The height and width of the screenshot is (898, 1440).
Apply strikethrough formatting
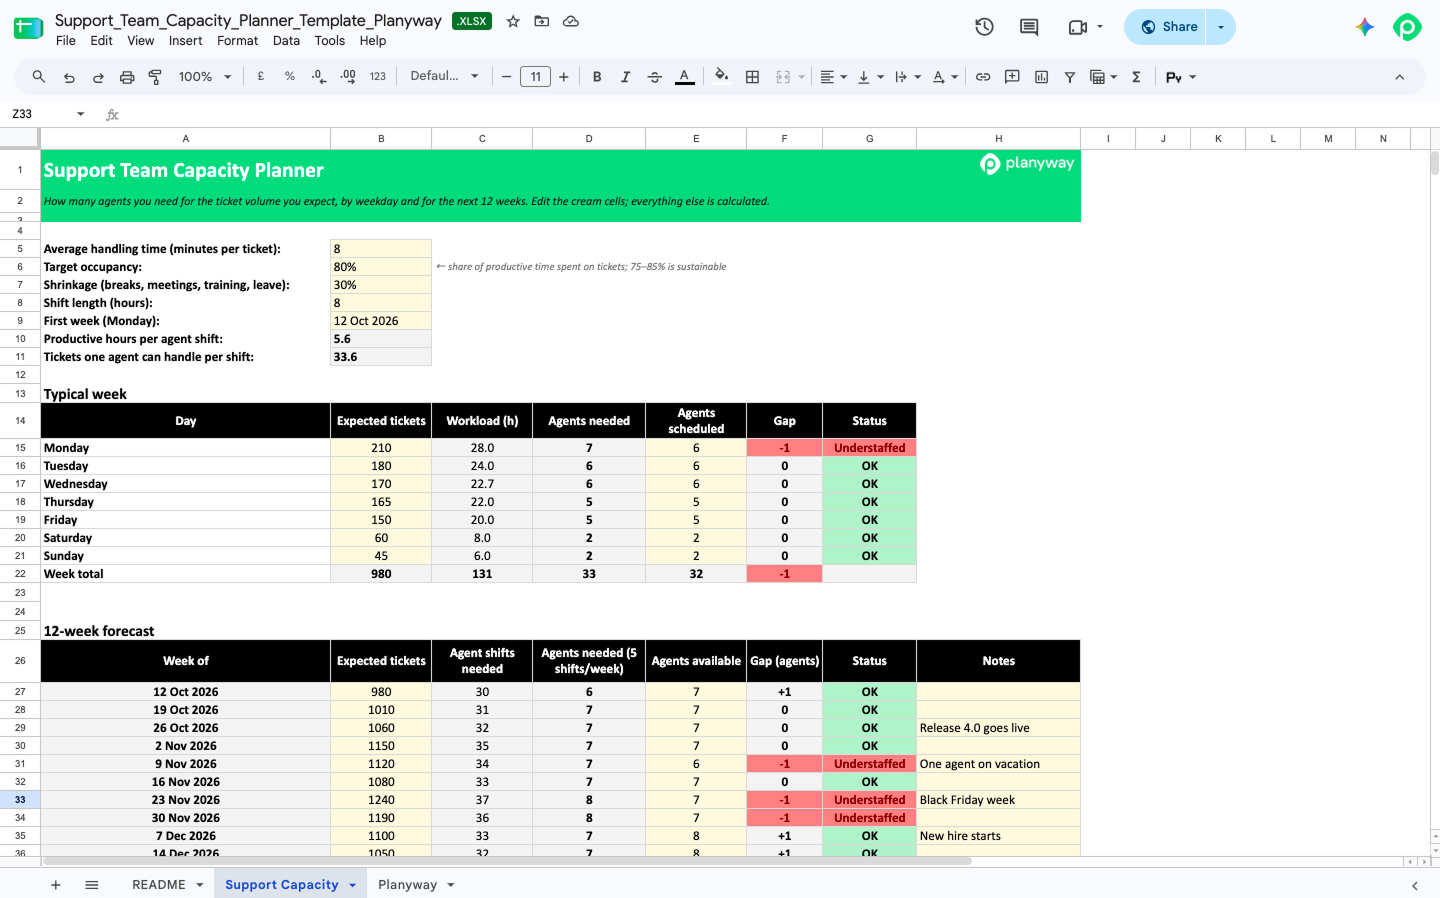pos(655,77)
